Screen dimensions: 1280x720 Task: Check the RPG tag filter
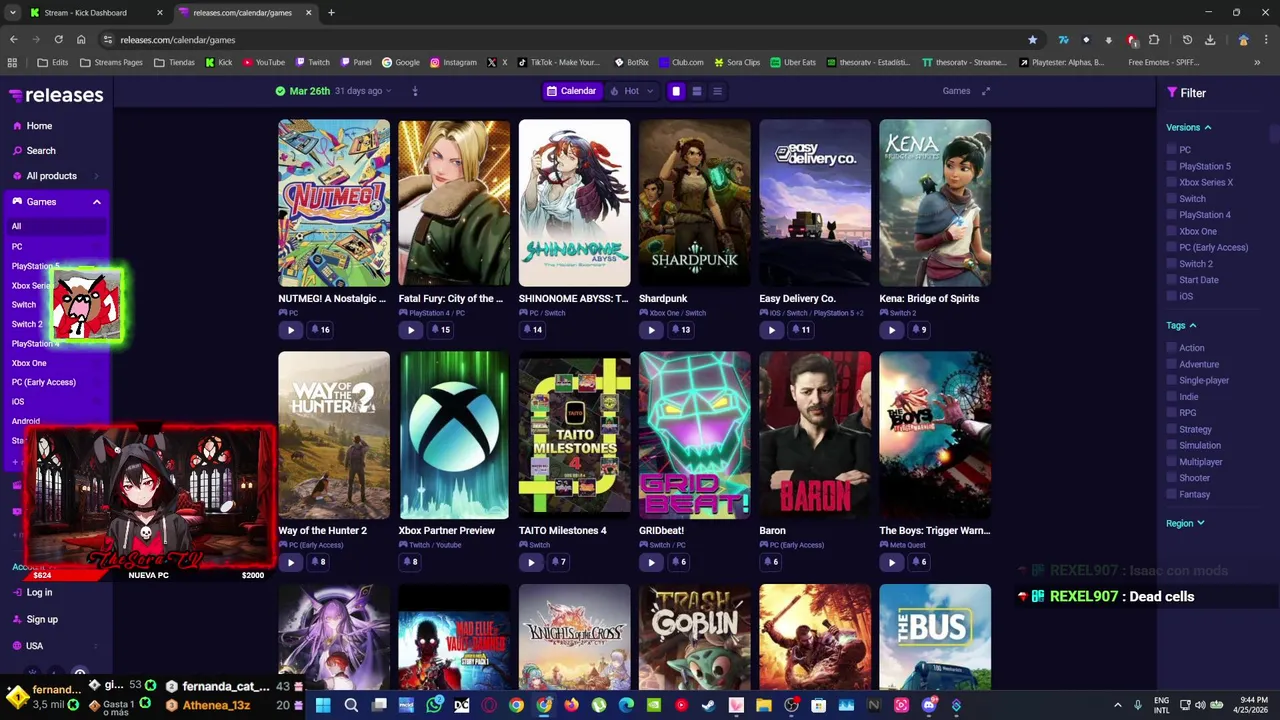pos(1171,413)
